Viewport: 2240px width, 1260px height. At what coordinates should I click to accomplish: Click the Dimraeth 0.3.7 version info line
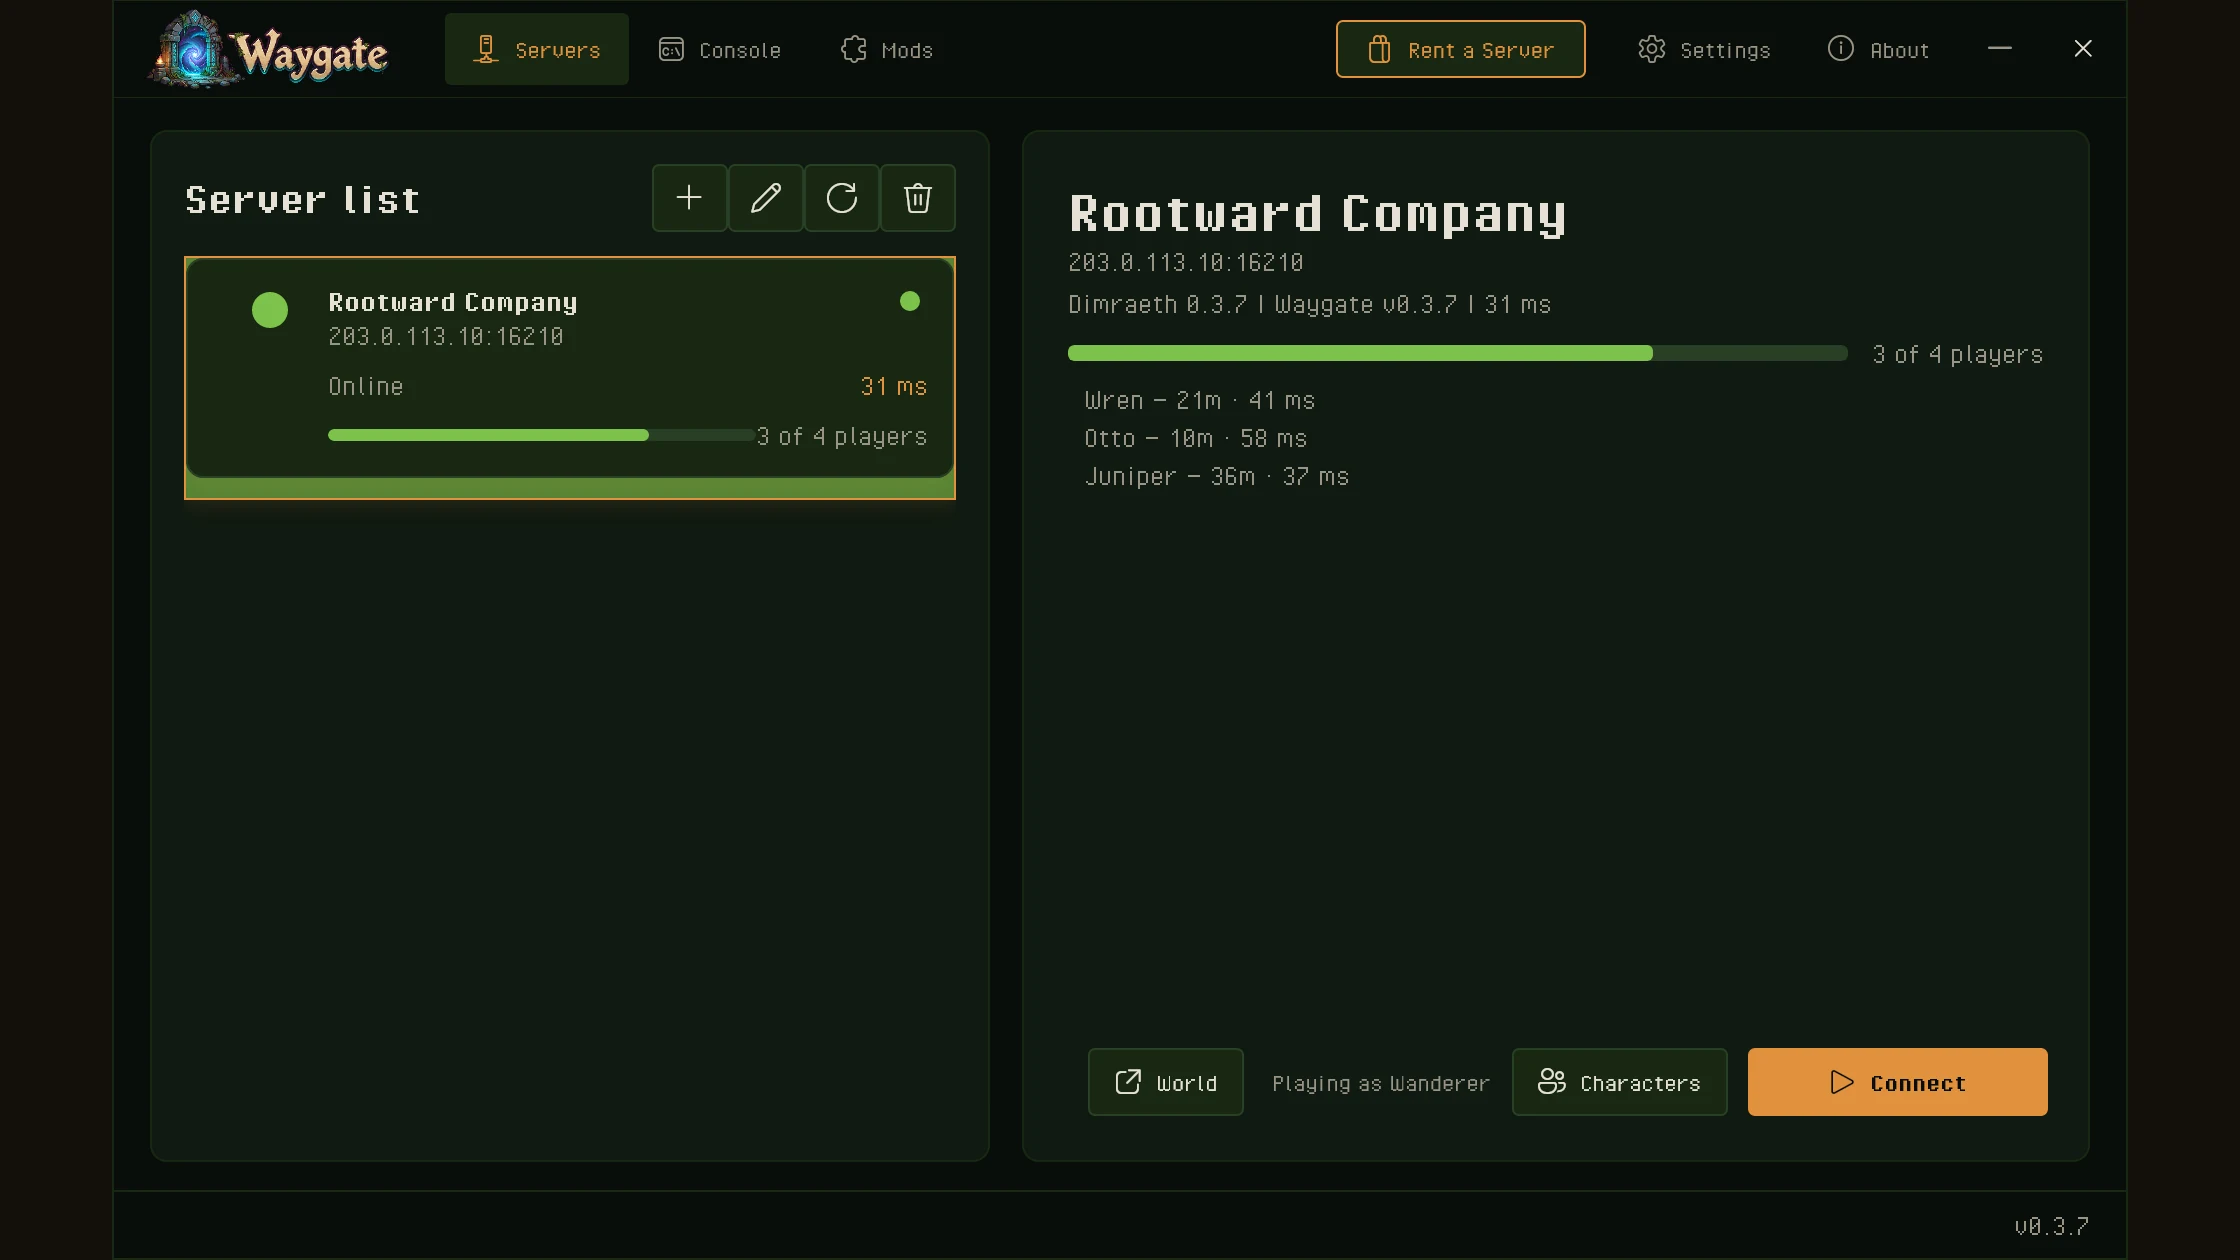point(1309,304)
